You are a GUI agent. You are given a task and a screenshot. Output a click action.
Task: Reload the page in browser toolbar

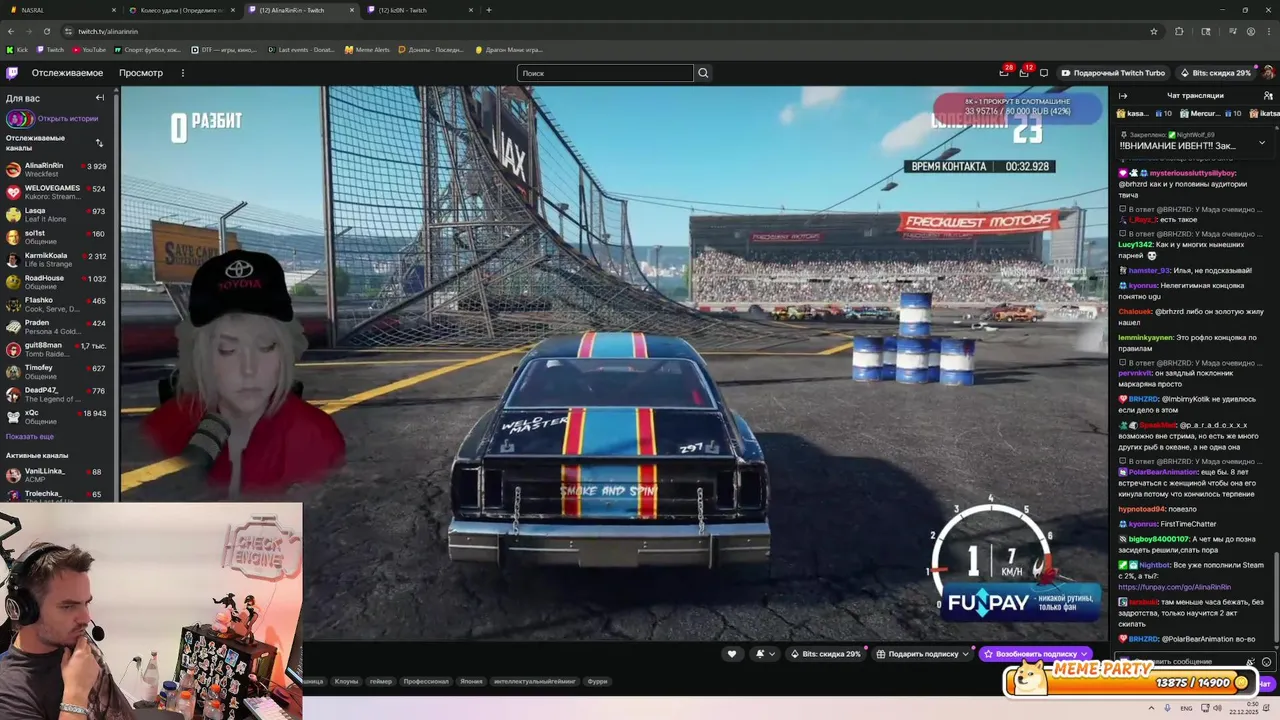[47, 31]
